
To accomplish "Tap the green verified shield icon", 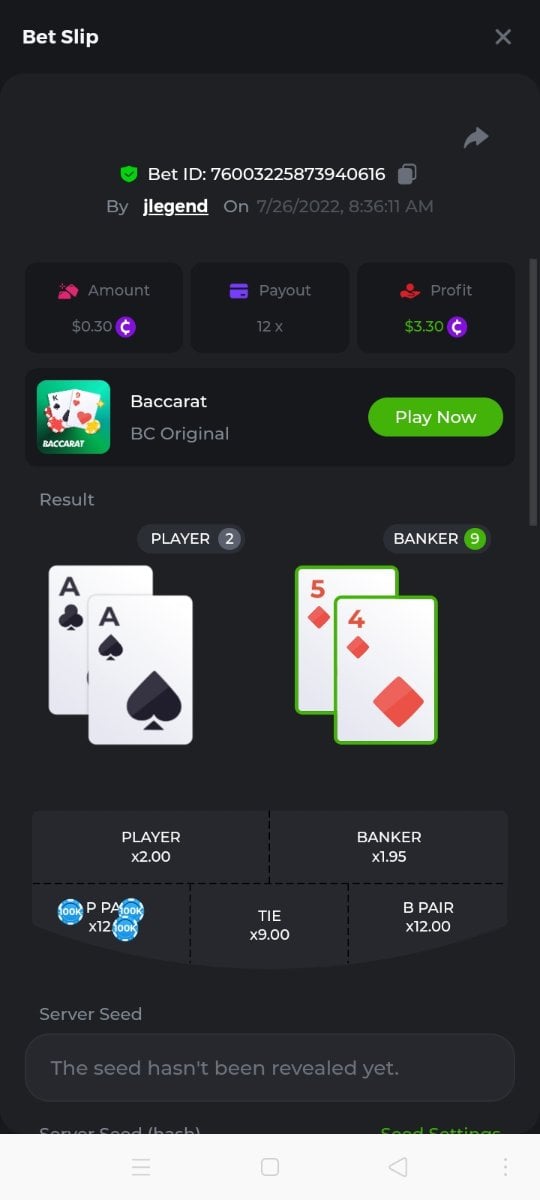I will [128, 174].
